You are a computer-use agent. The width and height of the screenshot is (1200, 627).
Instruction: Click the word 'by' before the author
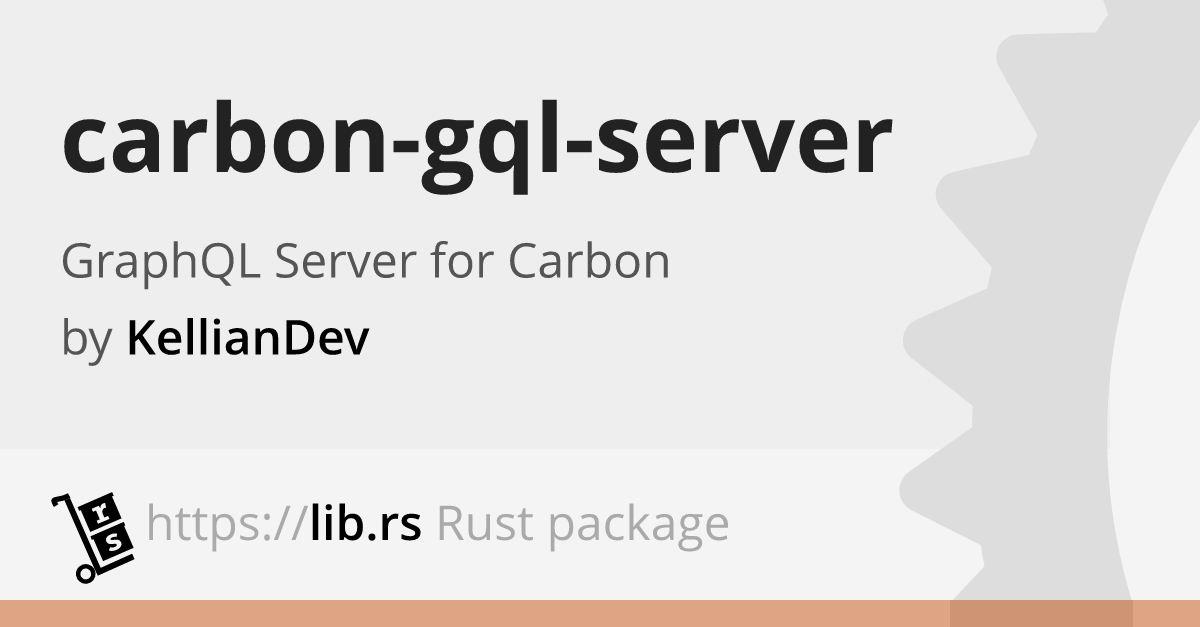tap(87, 341)
